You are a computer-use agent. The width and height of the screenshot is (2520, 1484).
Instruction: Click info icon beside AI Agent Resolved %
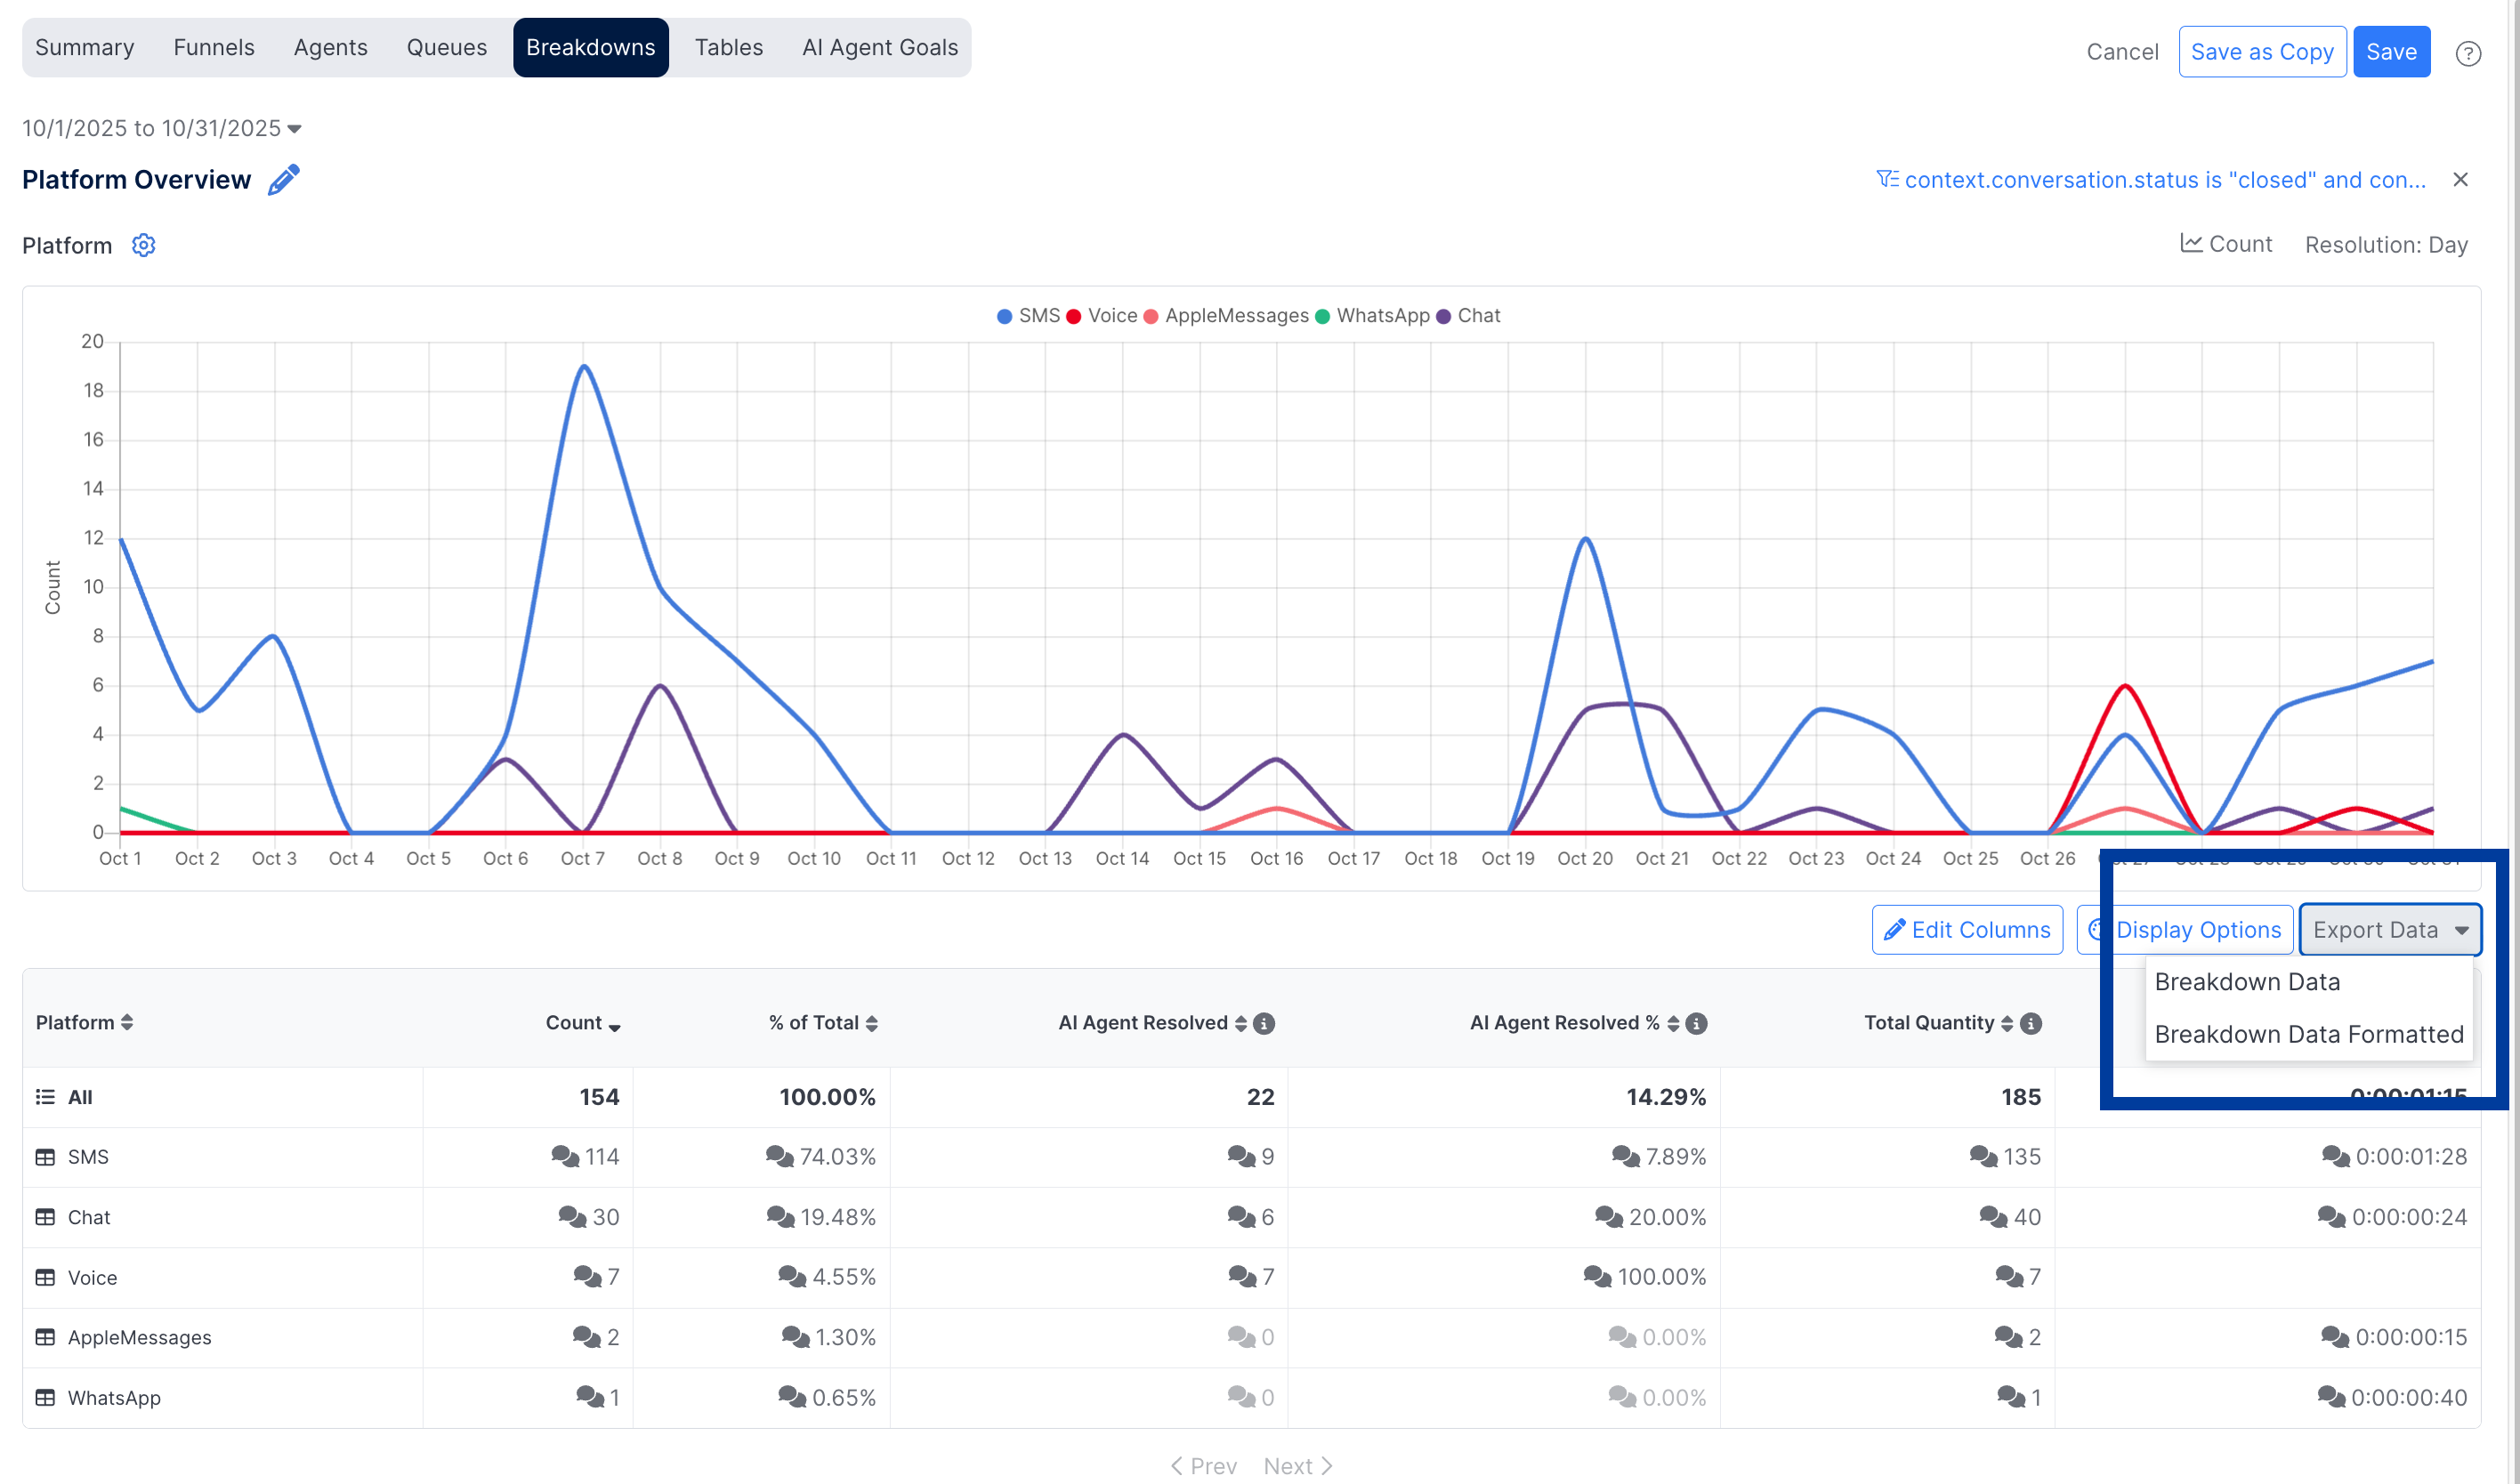click(x=1696, y=1023)
